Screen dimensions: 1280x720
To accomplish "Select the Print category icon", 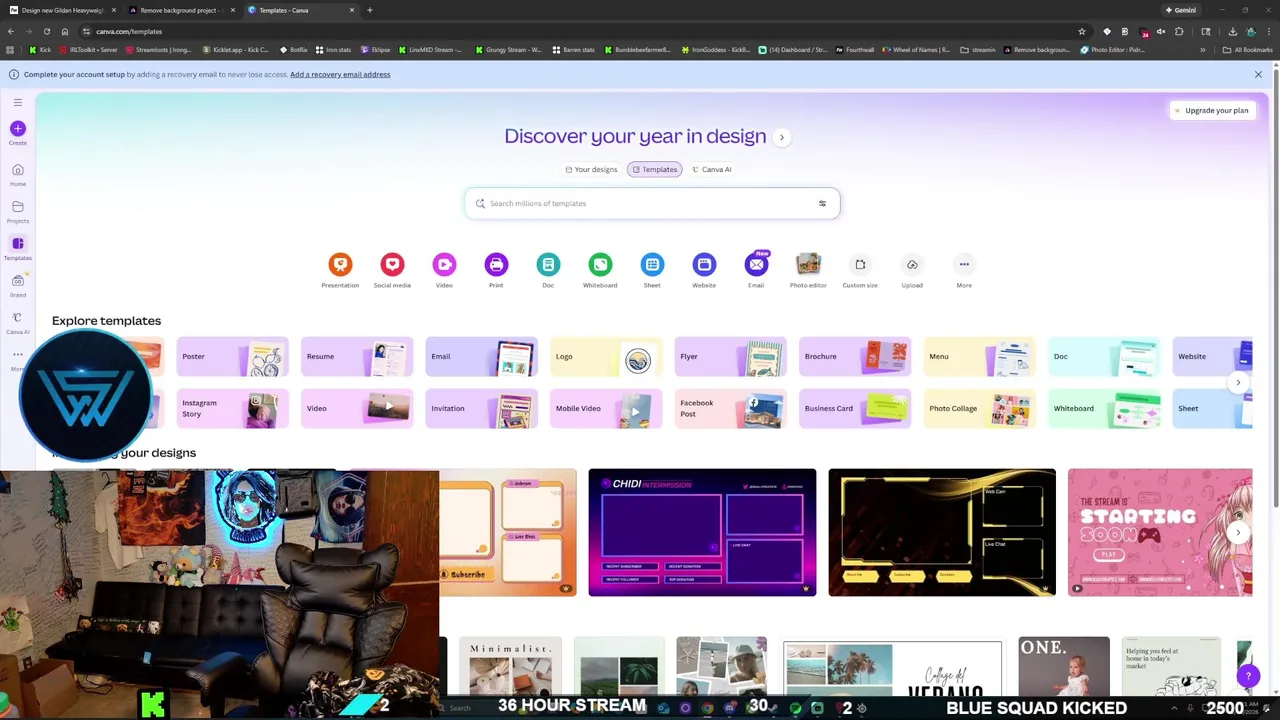I will point(496,264).
